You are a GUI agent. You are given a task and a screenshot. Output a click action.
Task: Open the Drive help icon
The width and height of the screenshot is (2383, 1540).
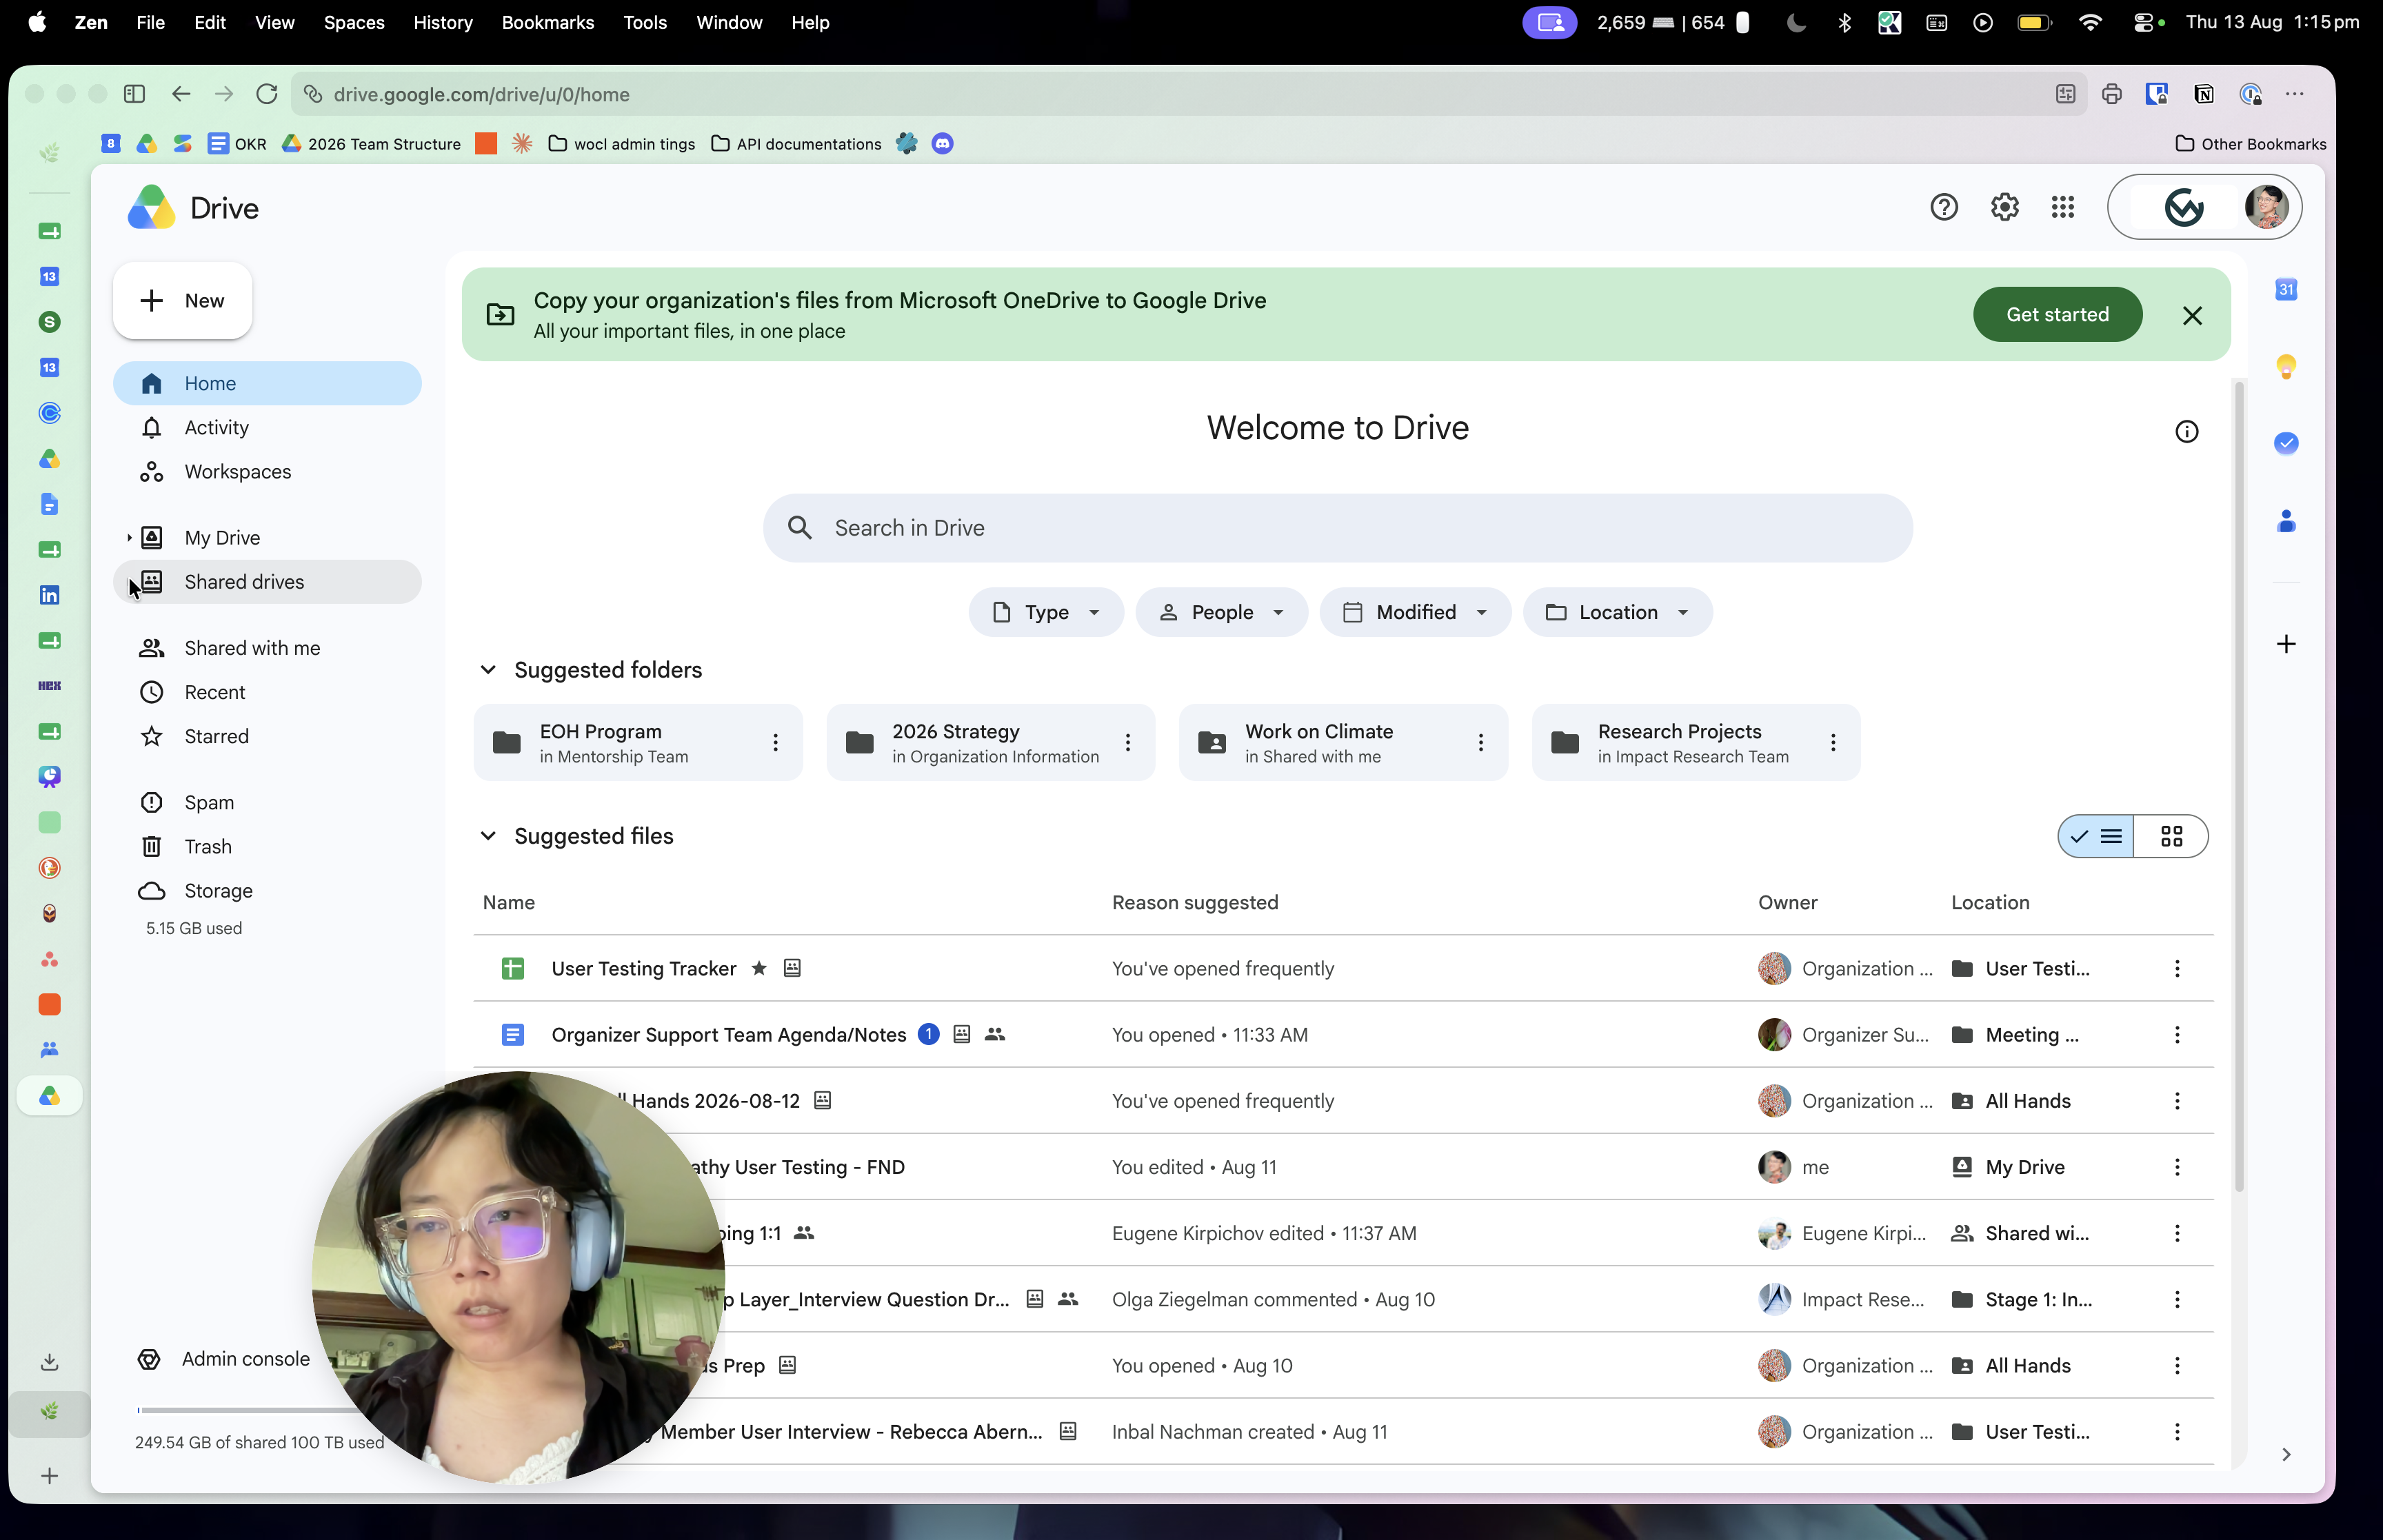(1943, 207)
